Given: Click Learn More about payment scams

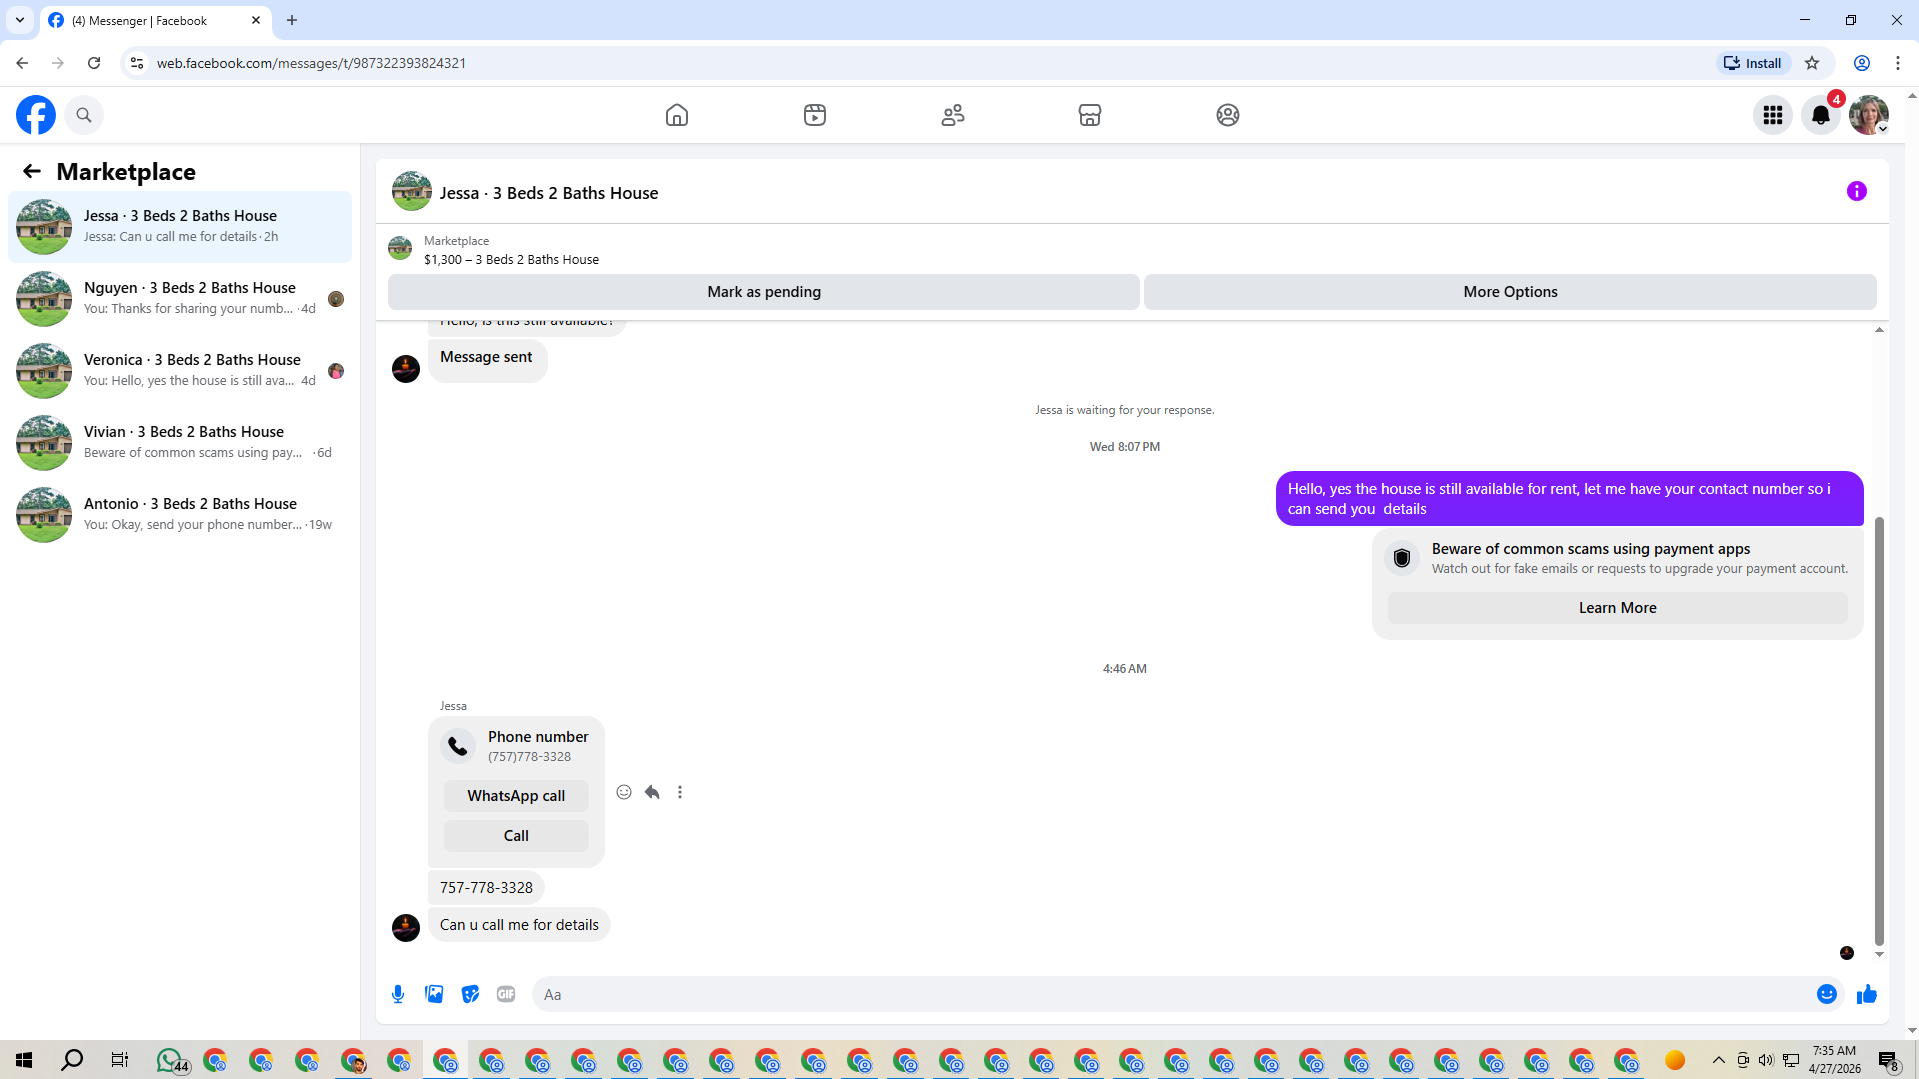Looking at the screenshot, I should point(1617,608).
